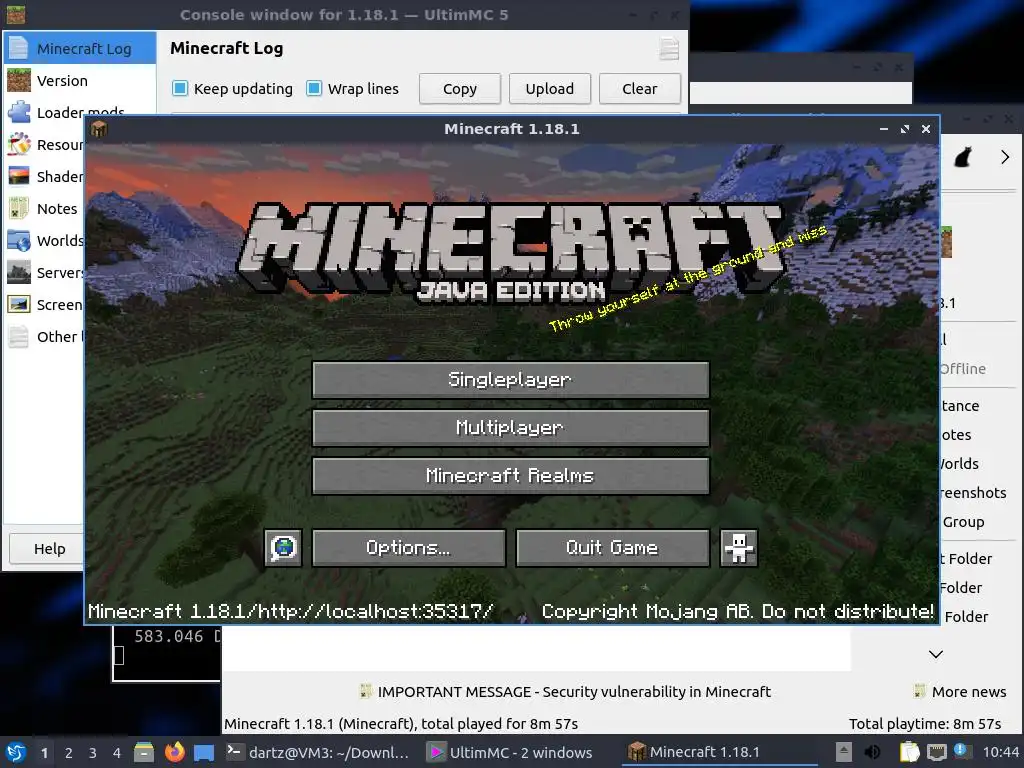Click Copy in the Minecraft Log console

point(460,89)
